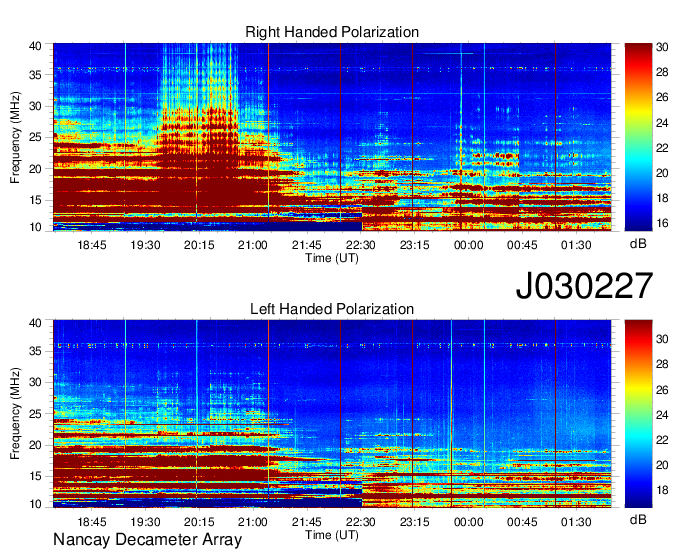Click the 26 value on lower color bar
Viewport: 680px width, 552px height.
[662, 390]
